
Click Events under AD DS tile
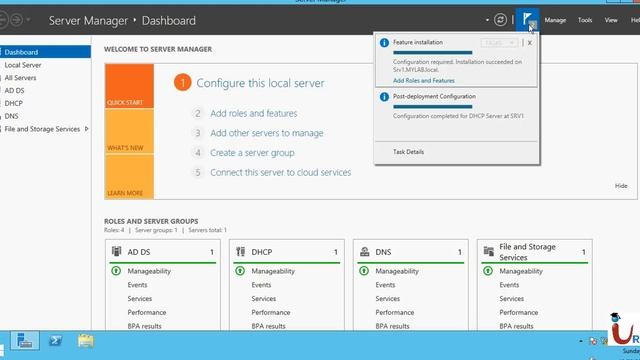coord(137,285)
